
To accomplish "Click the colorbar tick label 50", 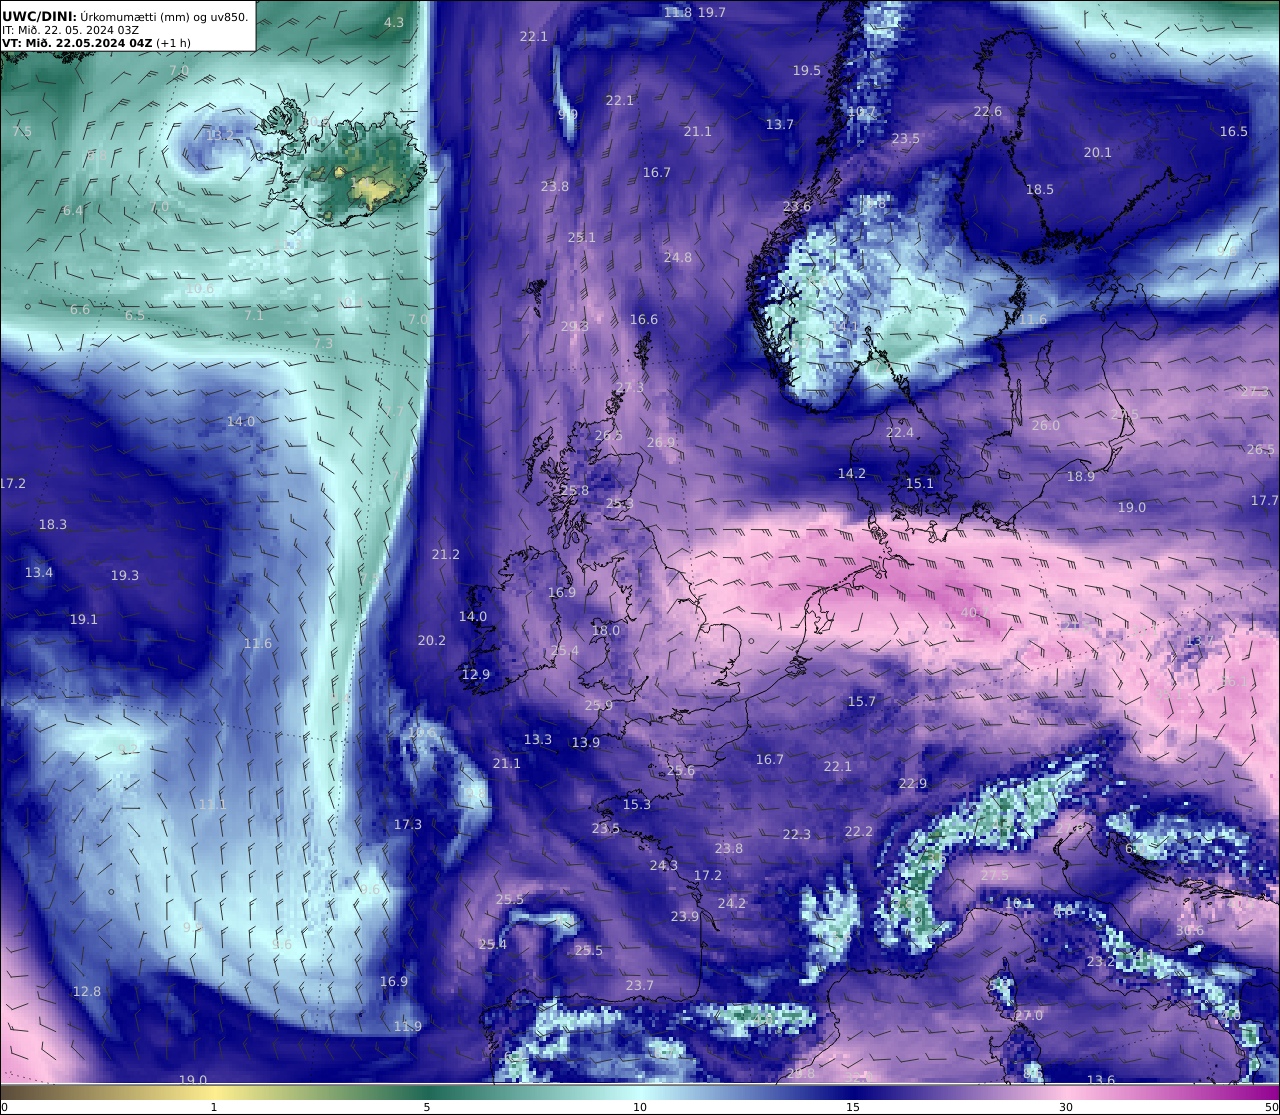I will [x=1271, y=1107].
